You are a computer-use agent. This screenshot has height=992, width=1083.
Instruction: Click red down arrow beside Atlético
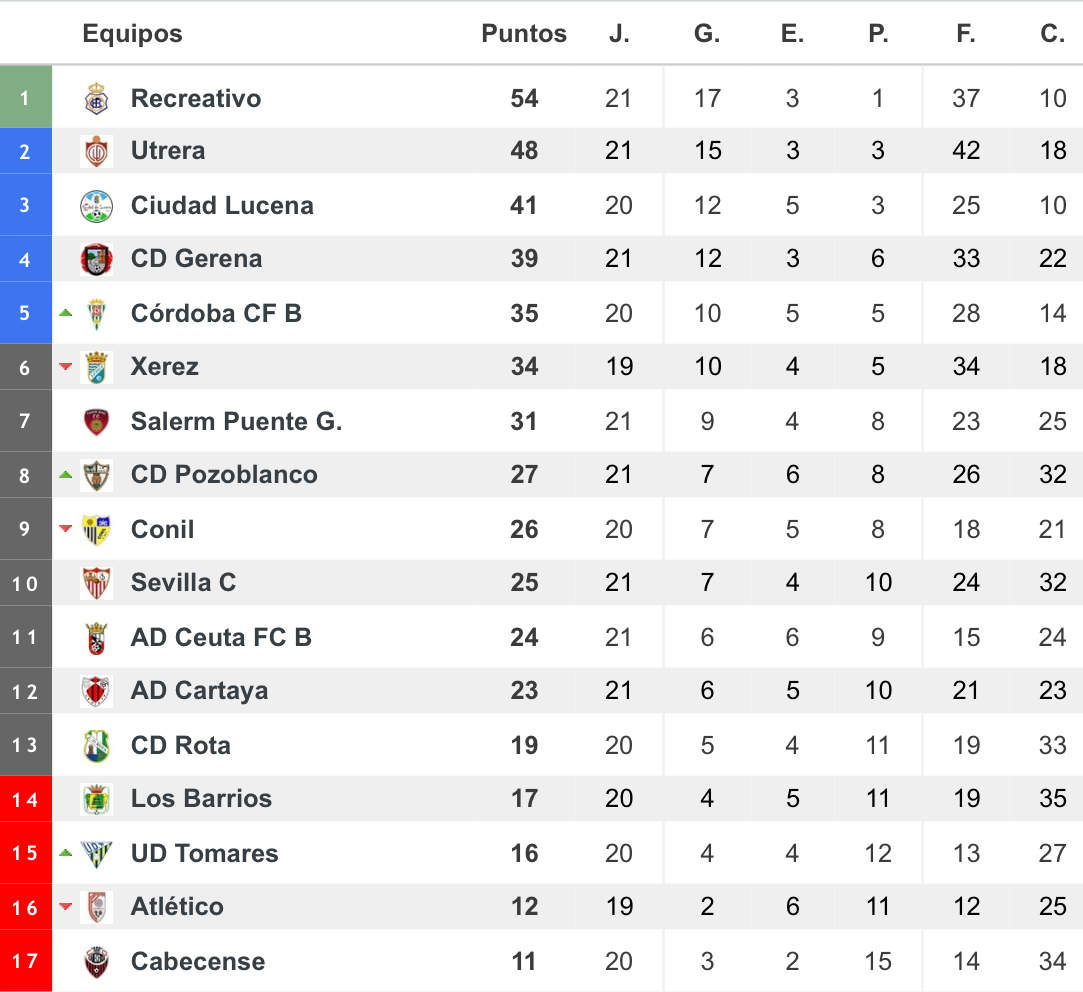66,906
